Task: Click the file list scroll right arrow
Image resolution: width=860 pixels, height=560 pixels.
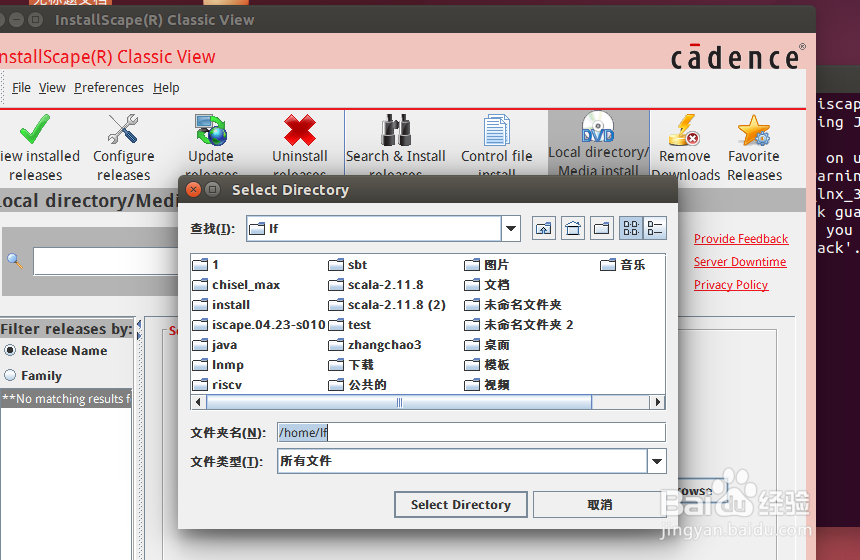Action: tap(658, 402)
